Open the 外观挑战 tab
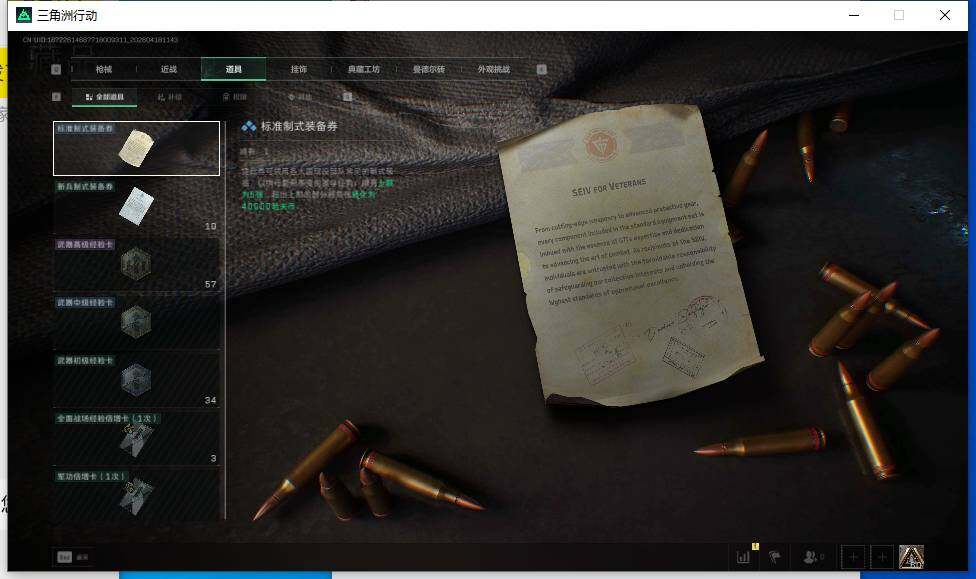This screenshot has width=976, height=579. coord(493,70)
